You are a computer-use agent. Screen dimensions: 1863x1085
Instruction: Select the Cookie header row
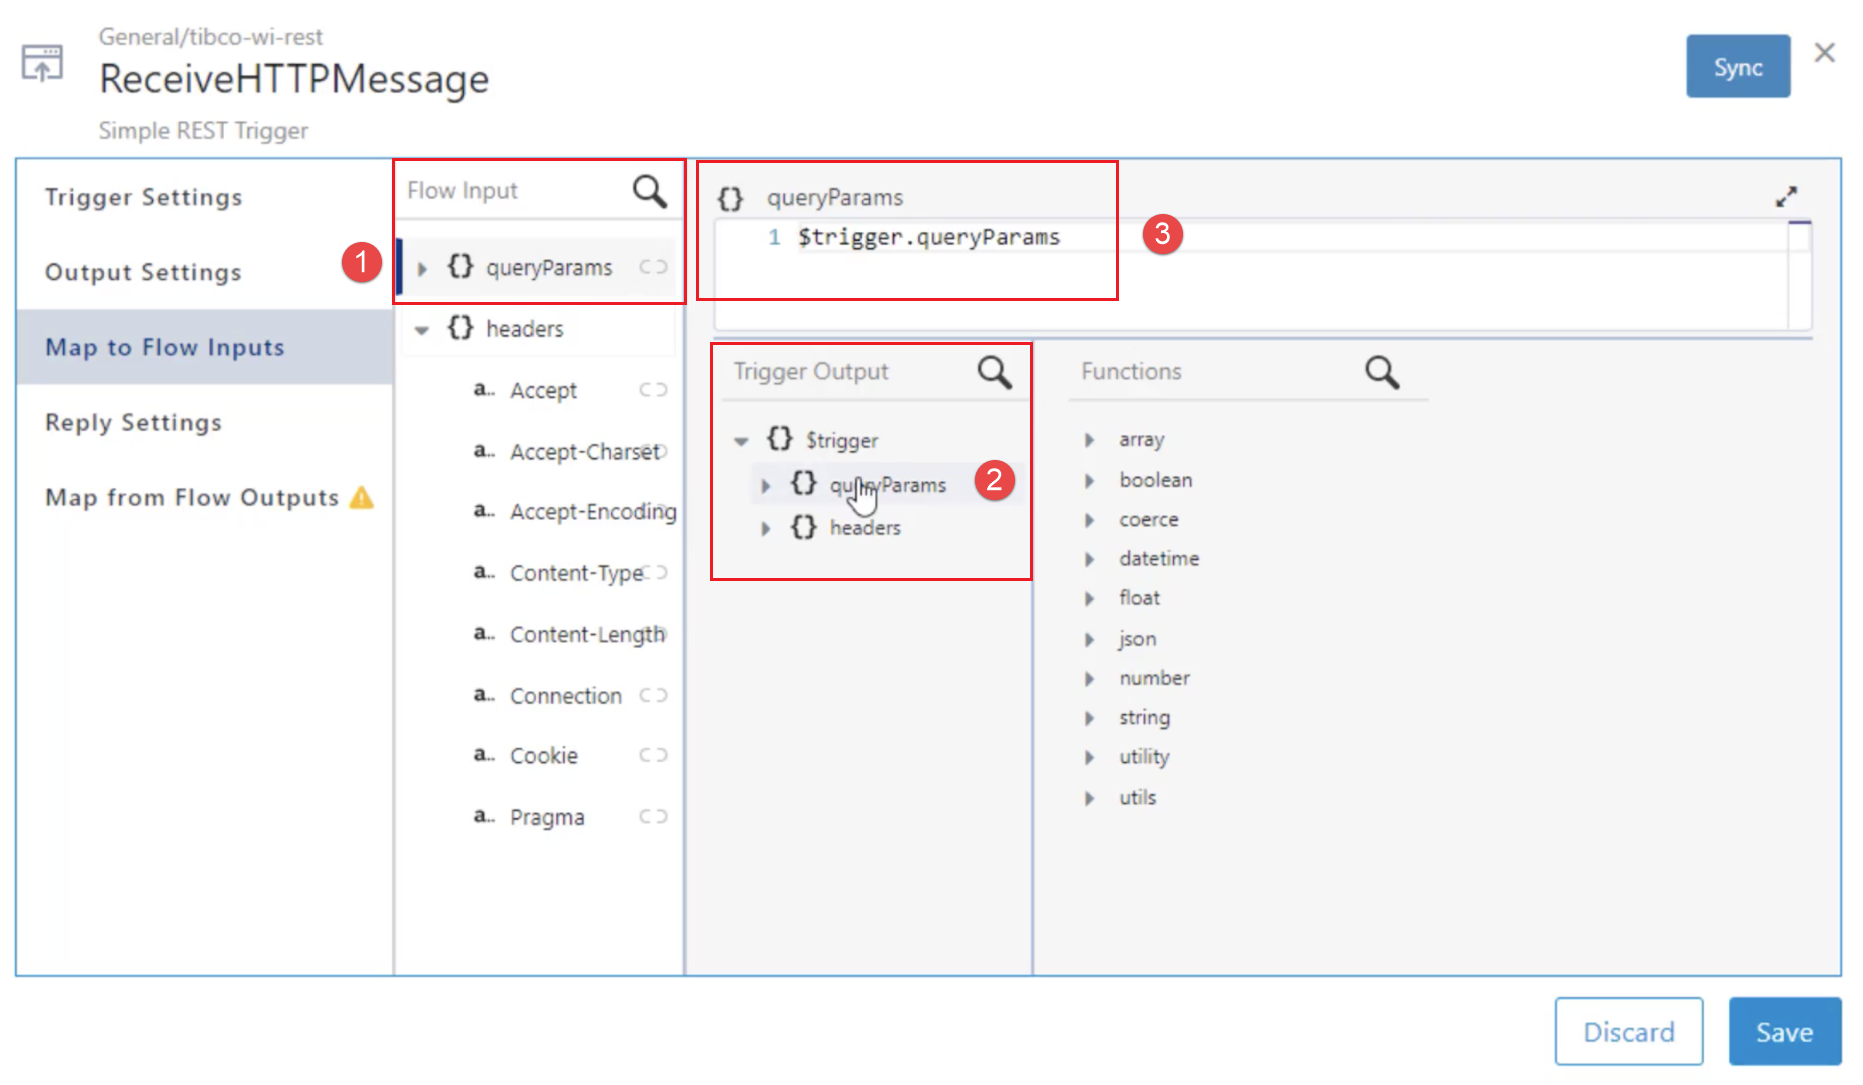pos(540,755)
